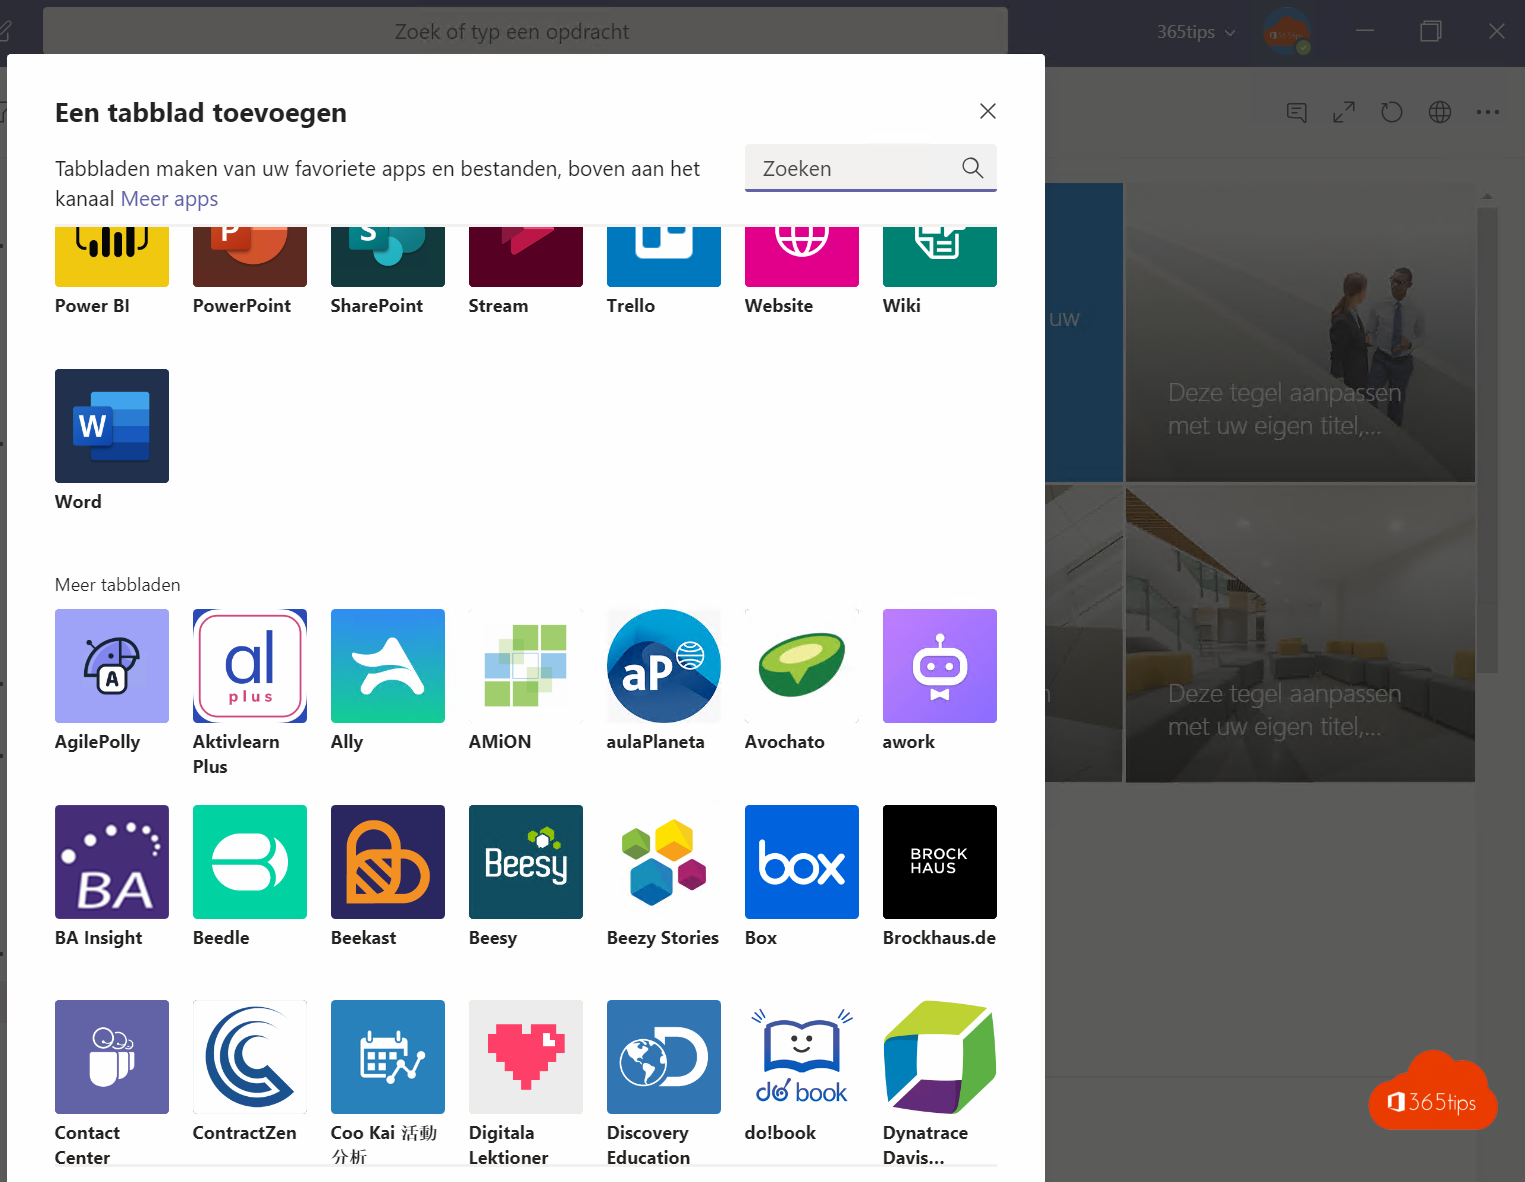The image size is (1525, 1182).
Task: Open the Meer apps link
Action: click(x=169, y=199)
